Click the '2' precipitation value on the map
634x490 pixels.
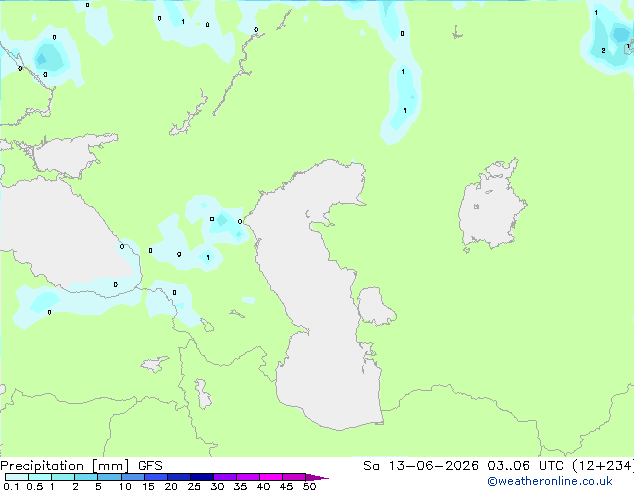pyautogui.click(x=603, y=51)
